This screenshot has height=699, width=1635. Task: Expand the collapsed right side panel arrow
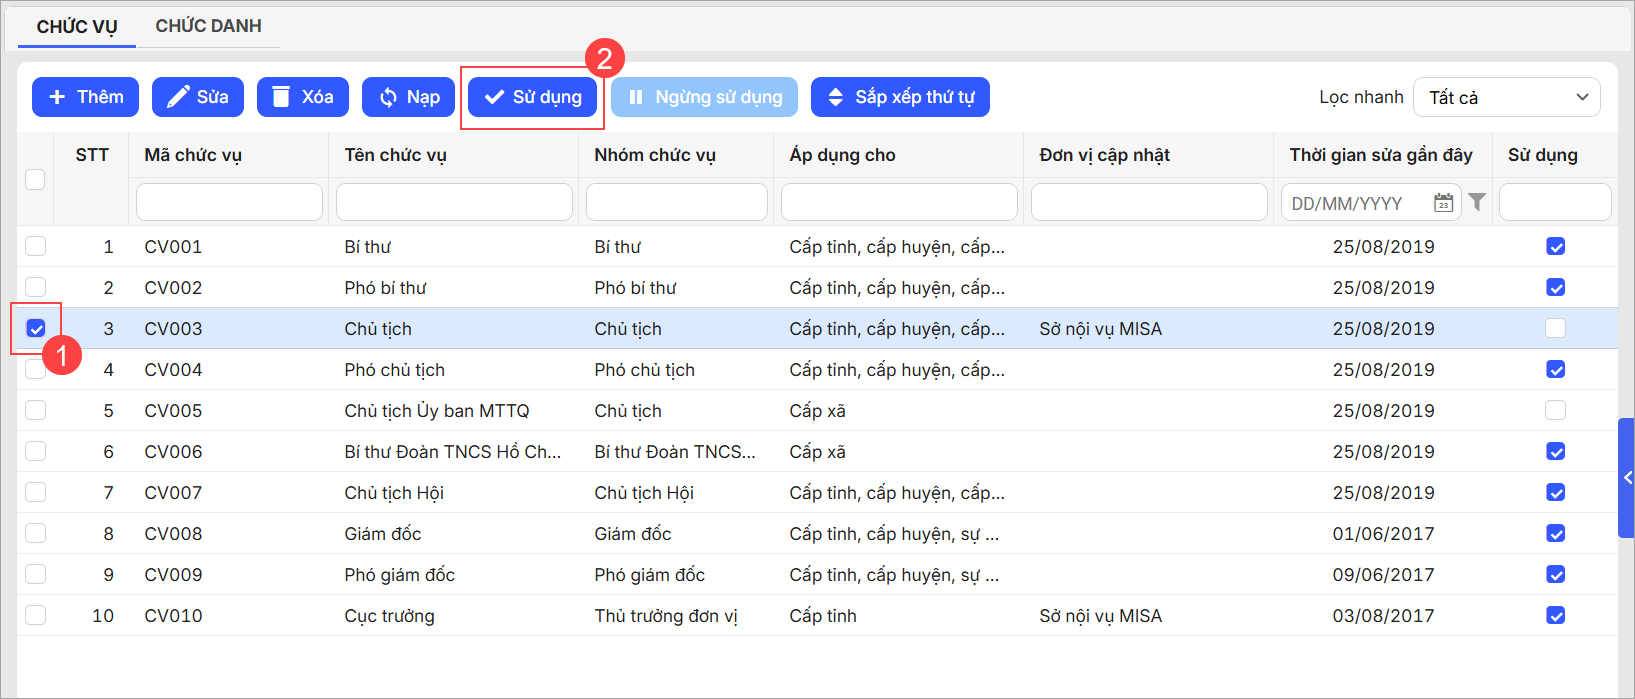point(1627,478)
